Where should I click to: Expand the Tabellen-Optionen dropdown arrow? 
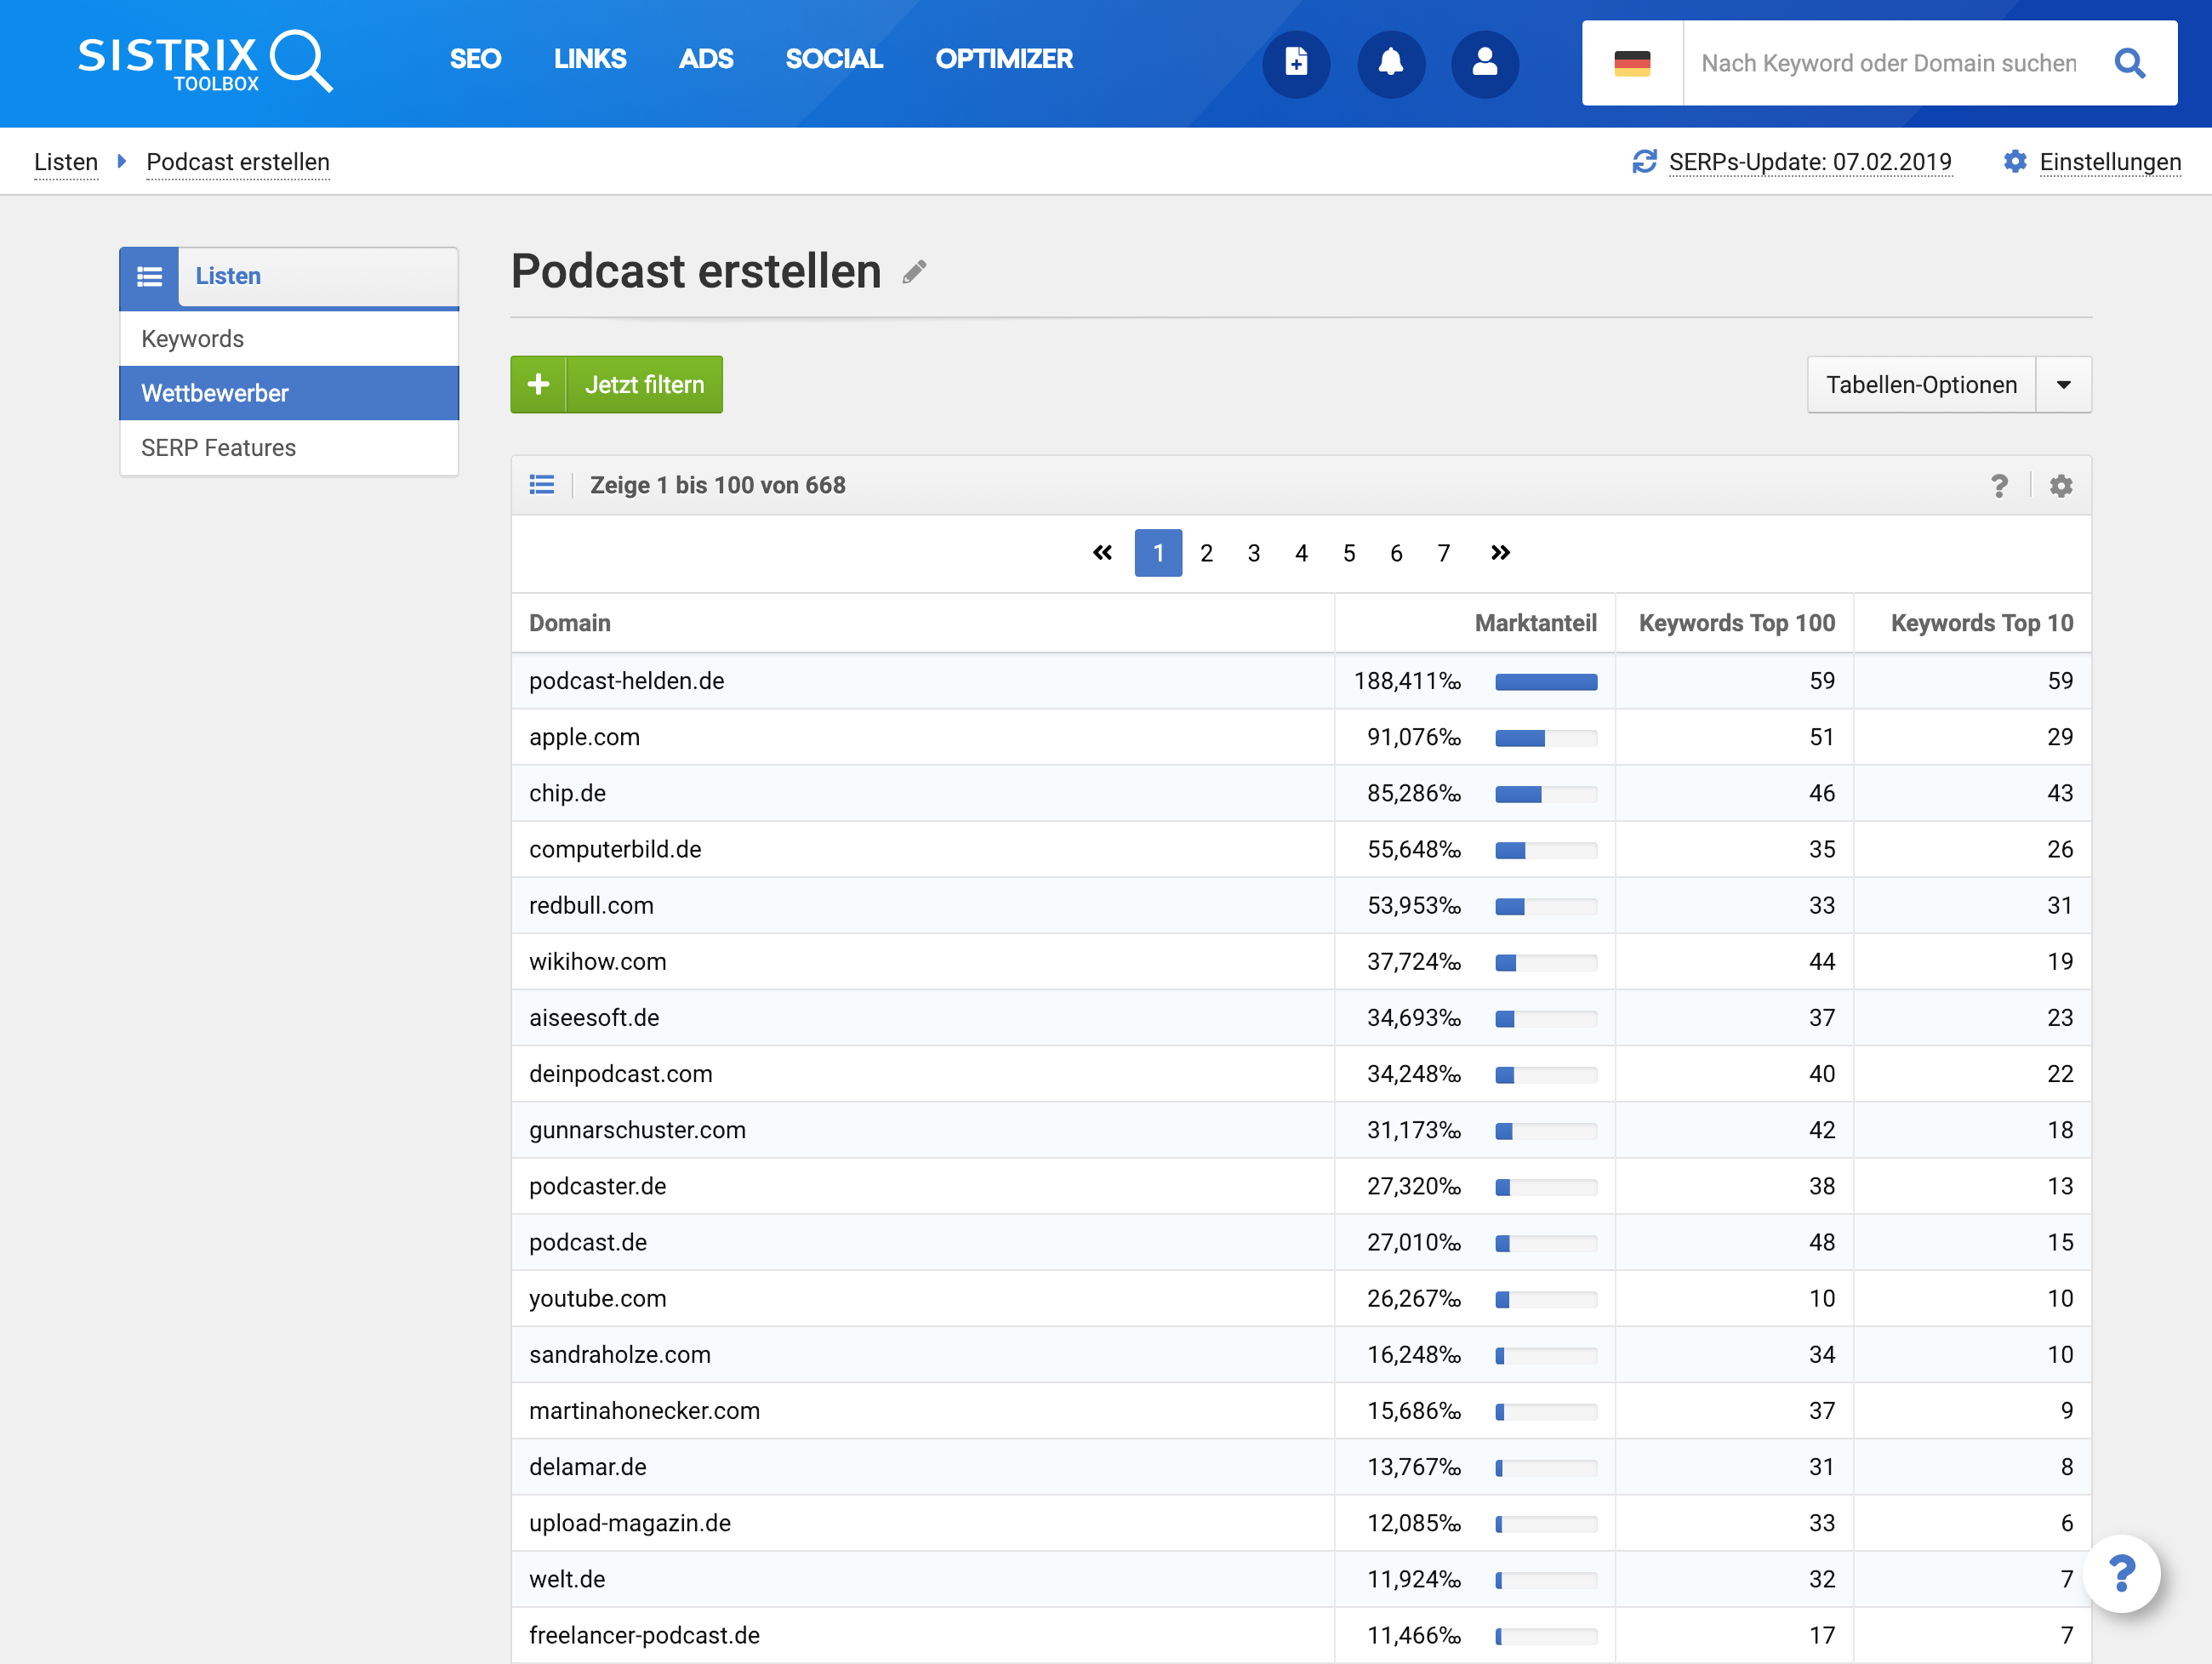click(2063, 385)
